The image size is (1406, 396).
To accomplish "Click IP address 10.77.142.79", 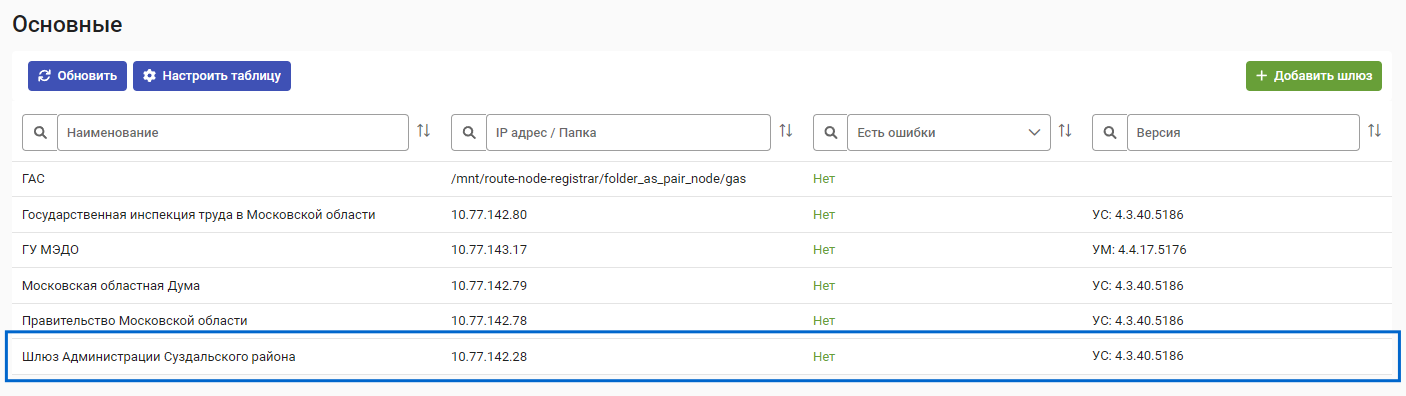I will click(x=489, y=286).
